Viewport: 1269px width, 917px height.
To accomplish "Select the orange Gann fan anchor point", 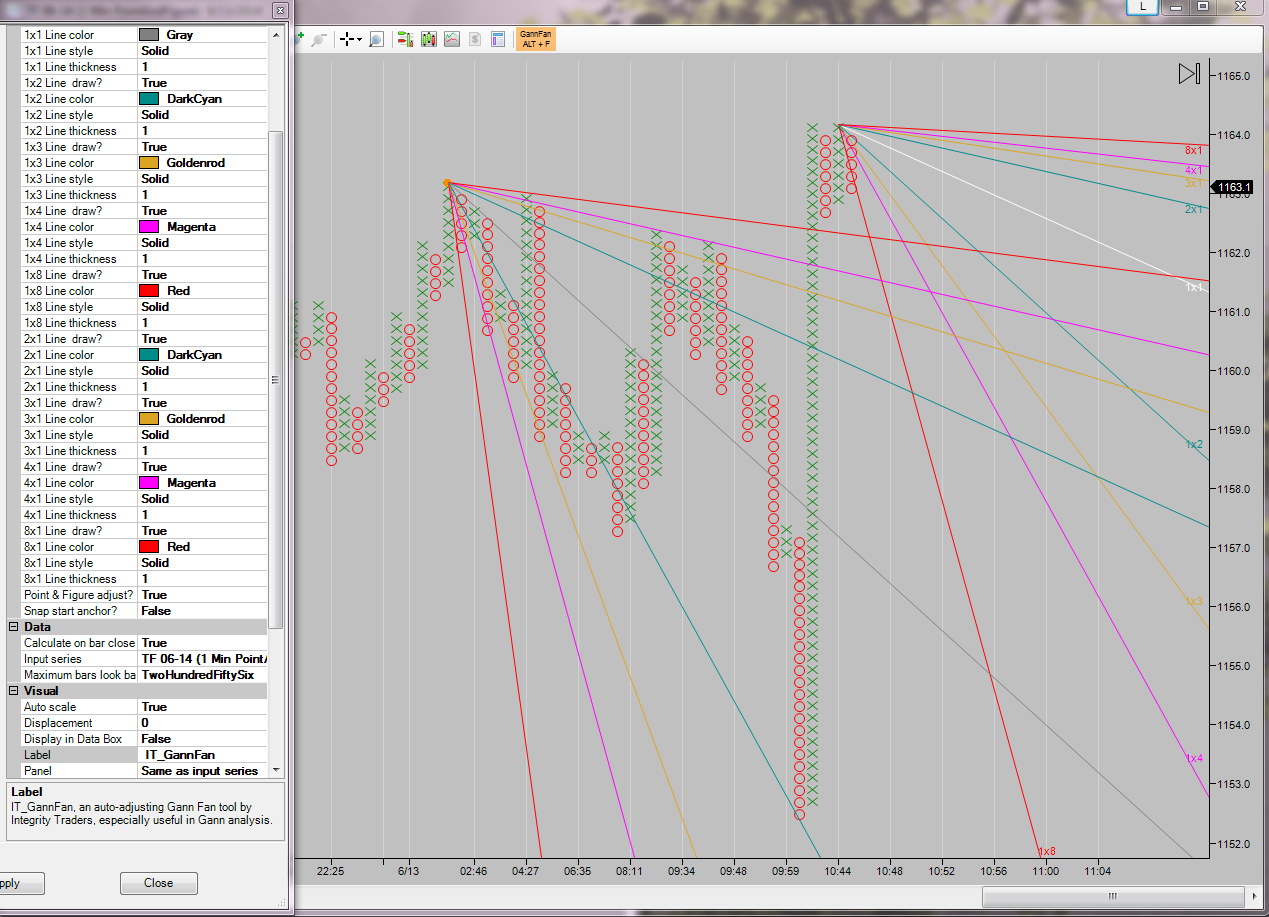I will pos(447,183).
